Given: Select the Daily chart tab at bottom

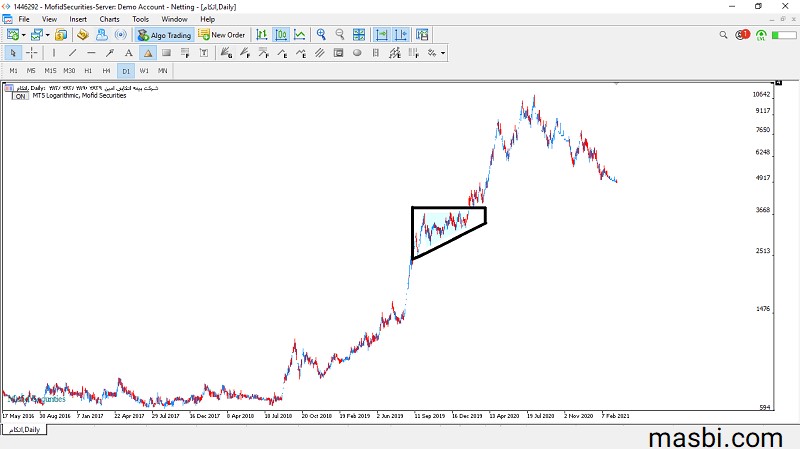Looking at the screenshot, I should [25, 430].
